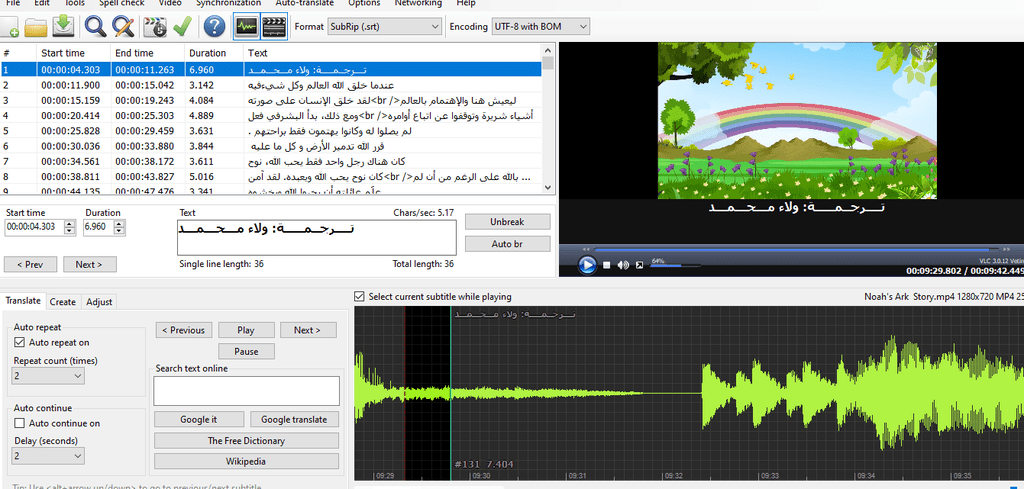Click the Duration column header
The height and width of the screenshot is (489, 1024).
point(214,53)
